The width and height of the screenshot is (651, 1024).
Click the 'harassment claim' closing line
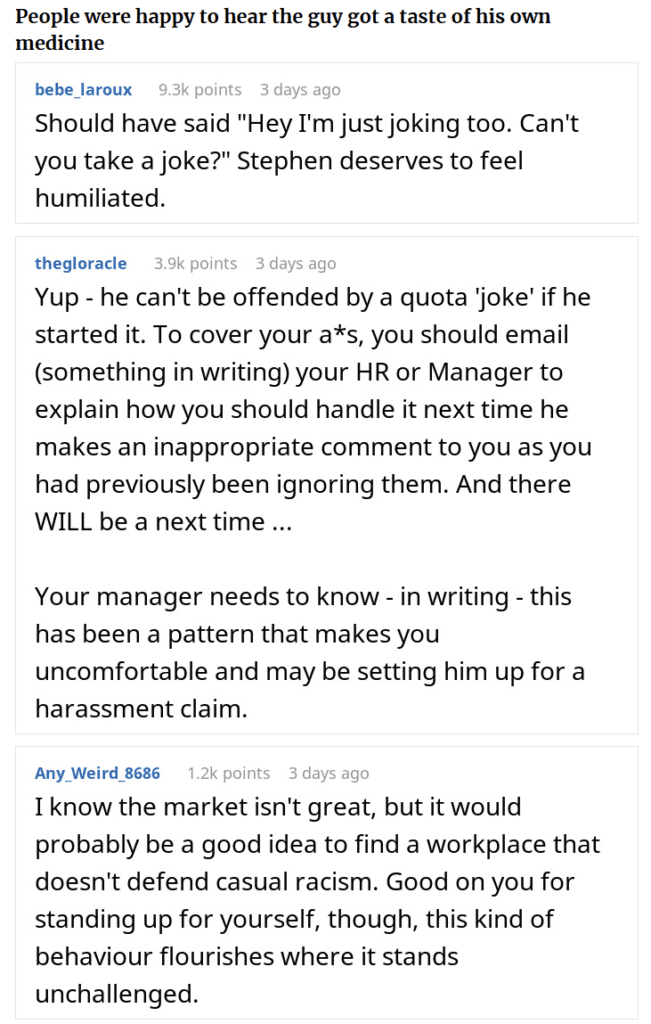141,708
